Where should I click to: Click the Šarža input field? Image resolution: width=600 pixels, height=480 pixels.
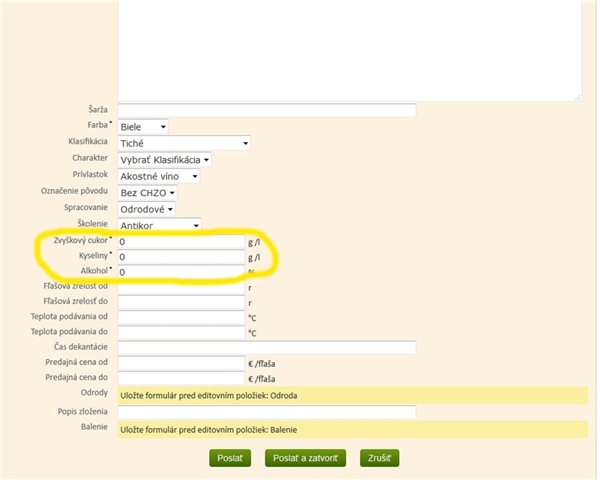[x=267, y=110]
